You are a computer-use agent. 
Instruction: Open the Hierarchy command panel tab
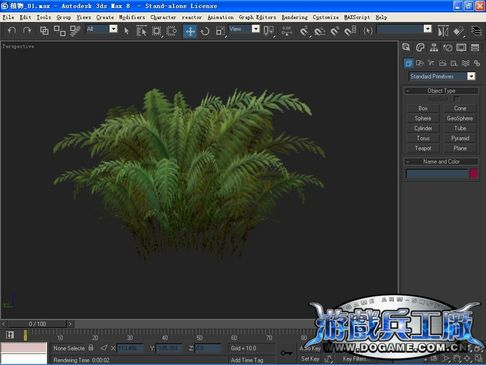pos(434,47)
